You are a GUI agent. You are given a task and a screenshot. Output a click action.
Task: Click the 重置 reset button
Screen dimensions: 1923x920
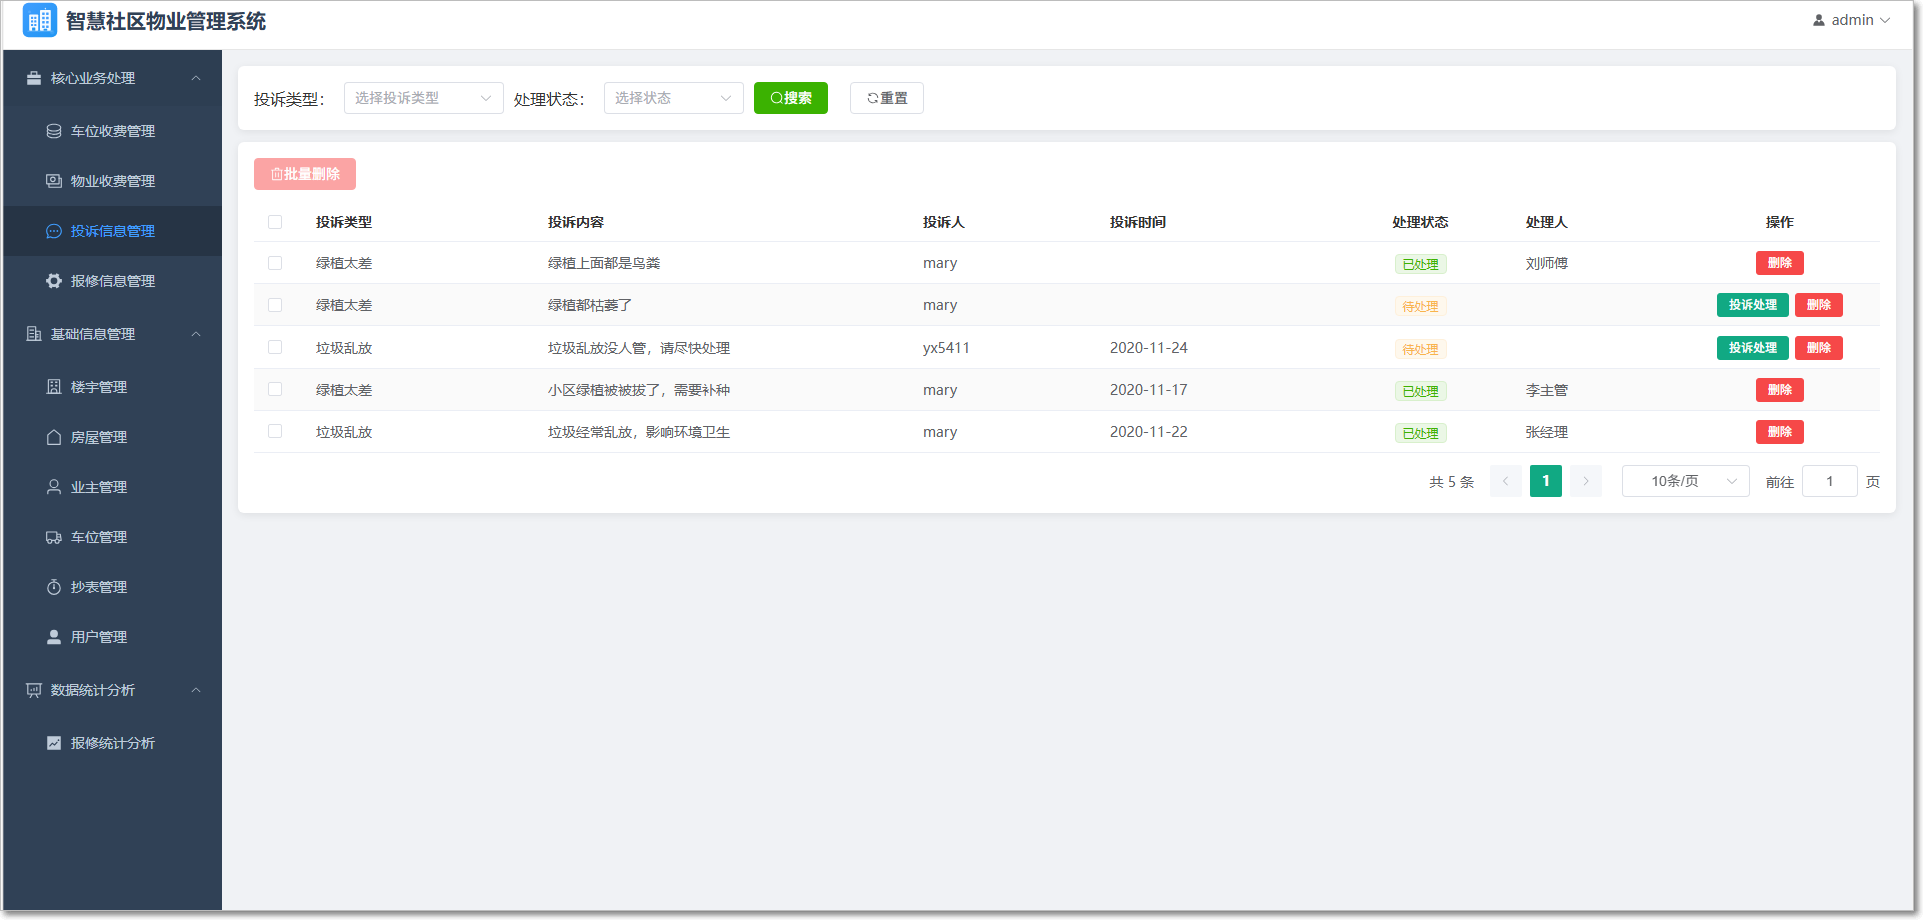(x=886, y=98)
